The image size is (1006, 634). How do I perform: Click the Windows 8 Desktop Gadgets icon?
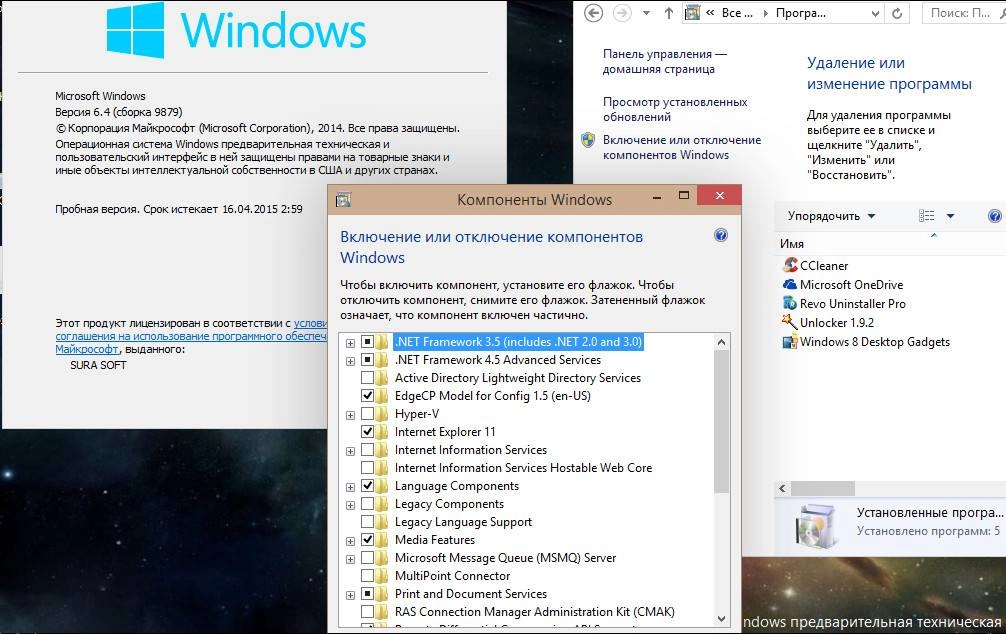pos(790,341)
